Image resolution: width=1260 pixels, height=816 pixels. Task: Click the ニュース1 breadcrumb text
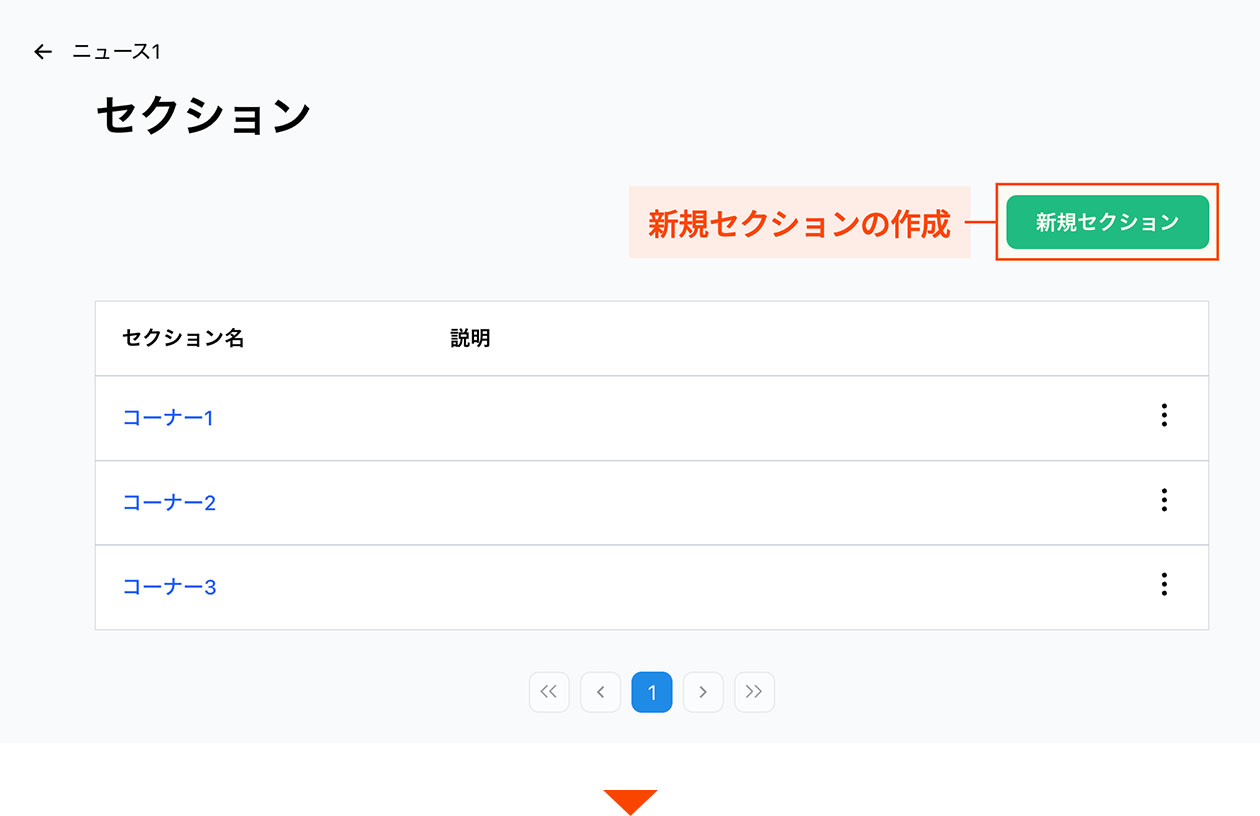tap(120, 51)
